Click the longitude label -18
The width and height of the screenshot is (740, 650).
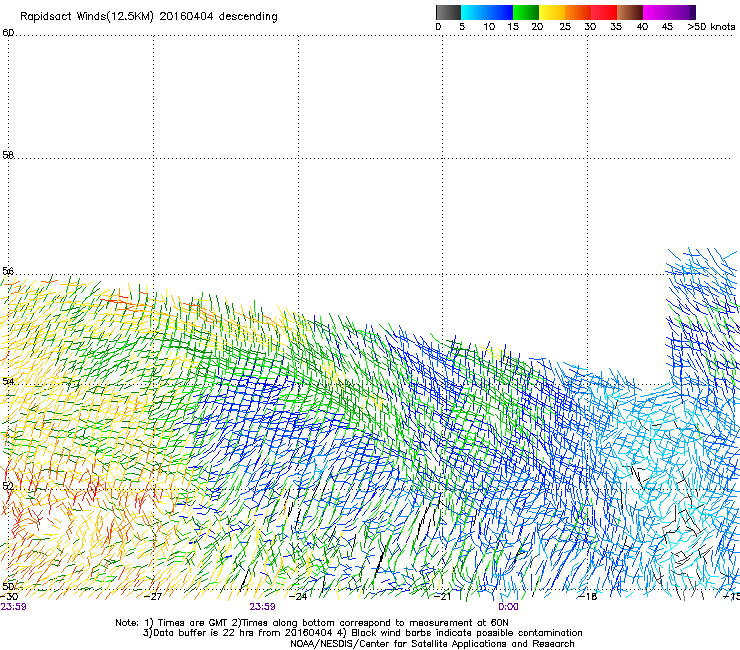pos(588,596)
